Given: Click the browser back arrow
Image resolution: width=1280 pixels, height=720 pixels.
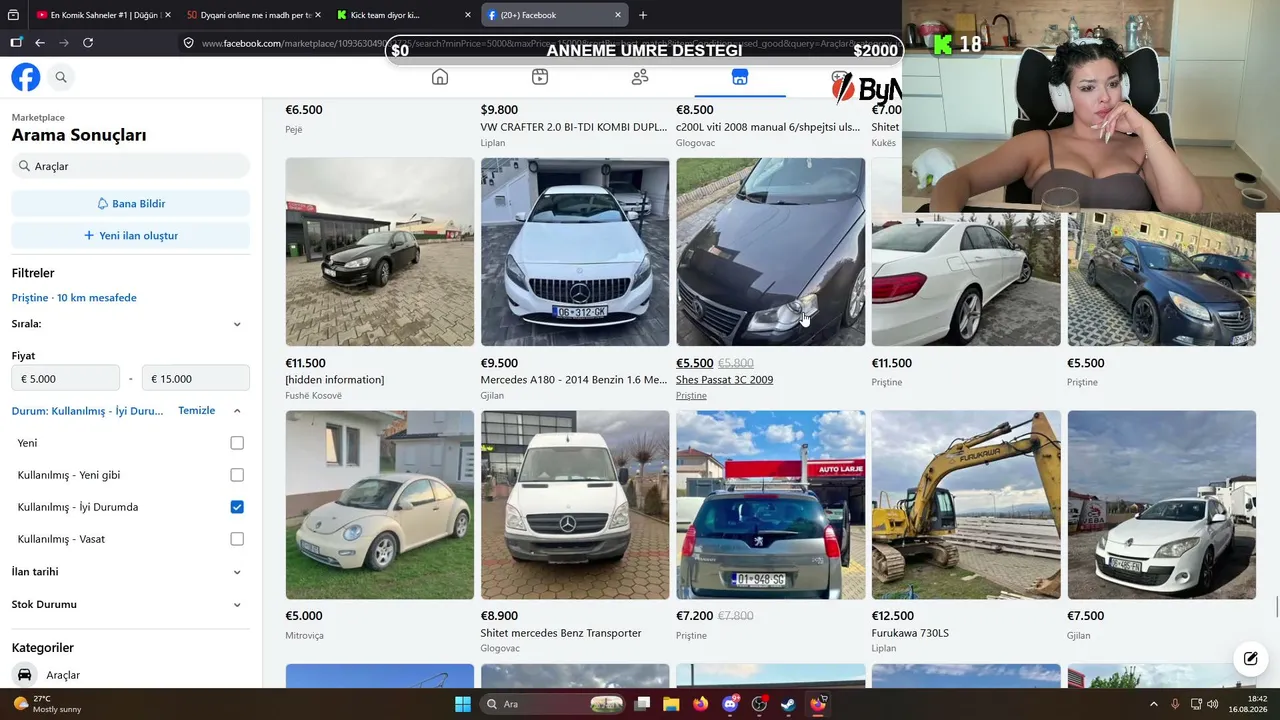Looking at the screenshot, I should pos(40,43).
